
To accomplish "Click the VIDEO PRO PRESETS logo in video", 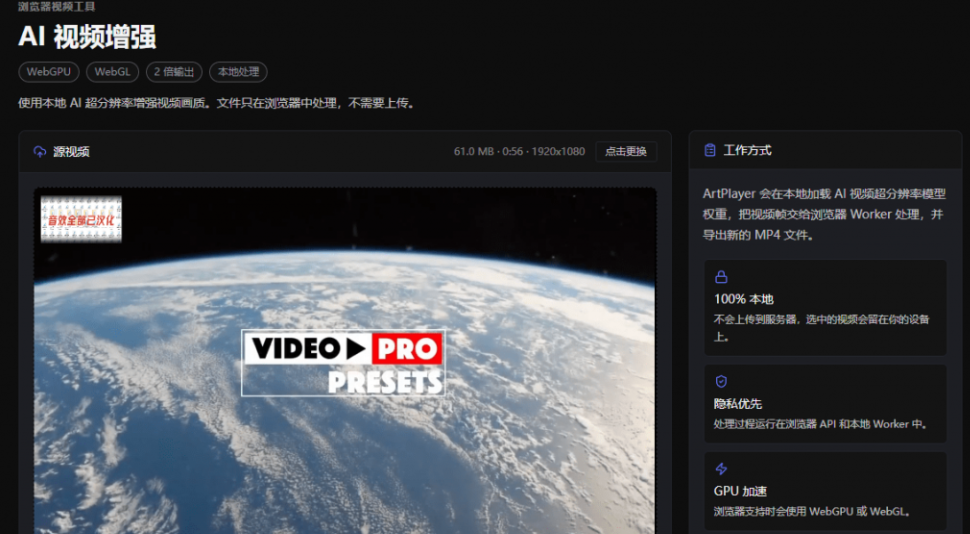I will 343,363.
